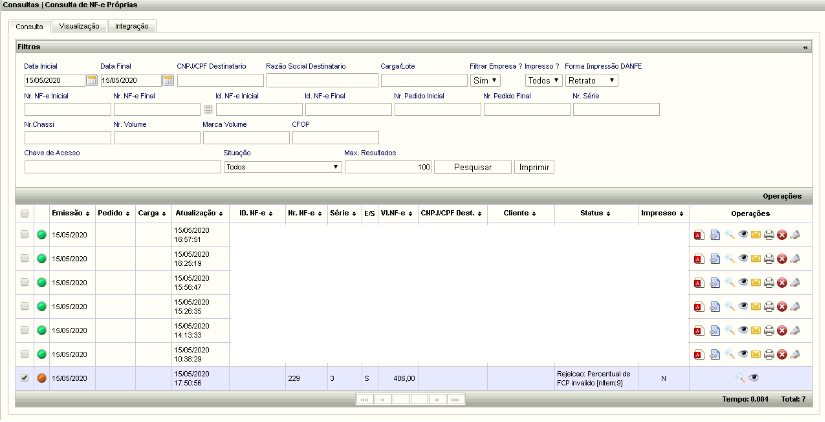Screen dimensions: 825x422
Task: Print the NF-e in the 15:56:47 row
Action: coord(769,283)
